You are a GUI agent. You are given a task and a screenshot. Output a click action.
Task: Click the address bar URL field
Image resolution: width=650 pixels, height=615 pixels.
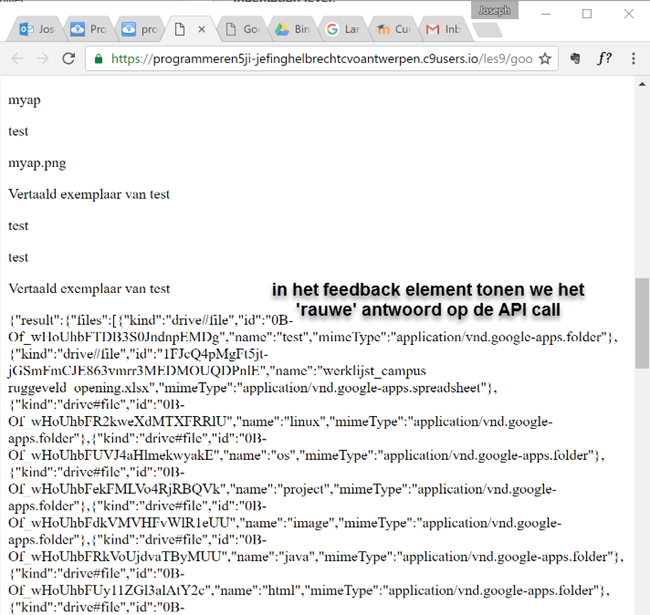(321, 59)
